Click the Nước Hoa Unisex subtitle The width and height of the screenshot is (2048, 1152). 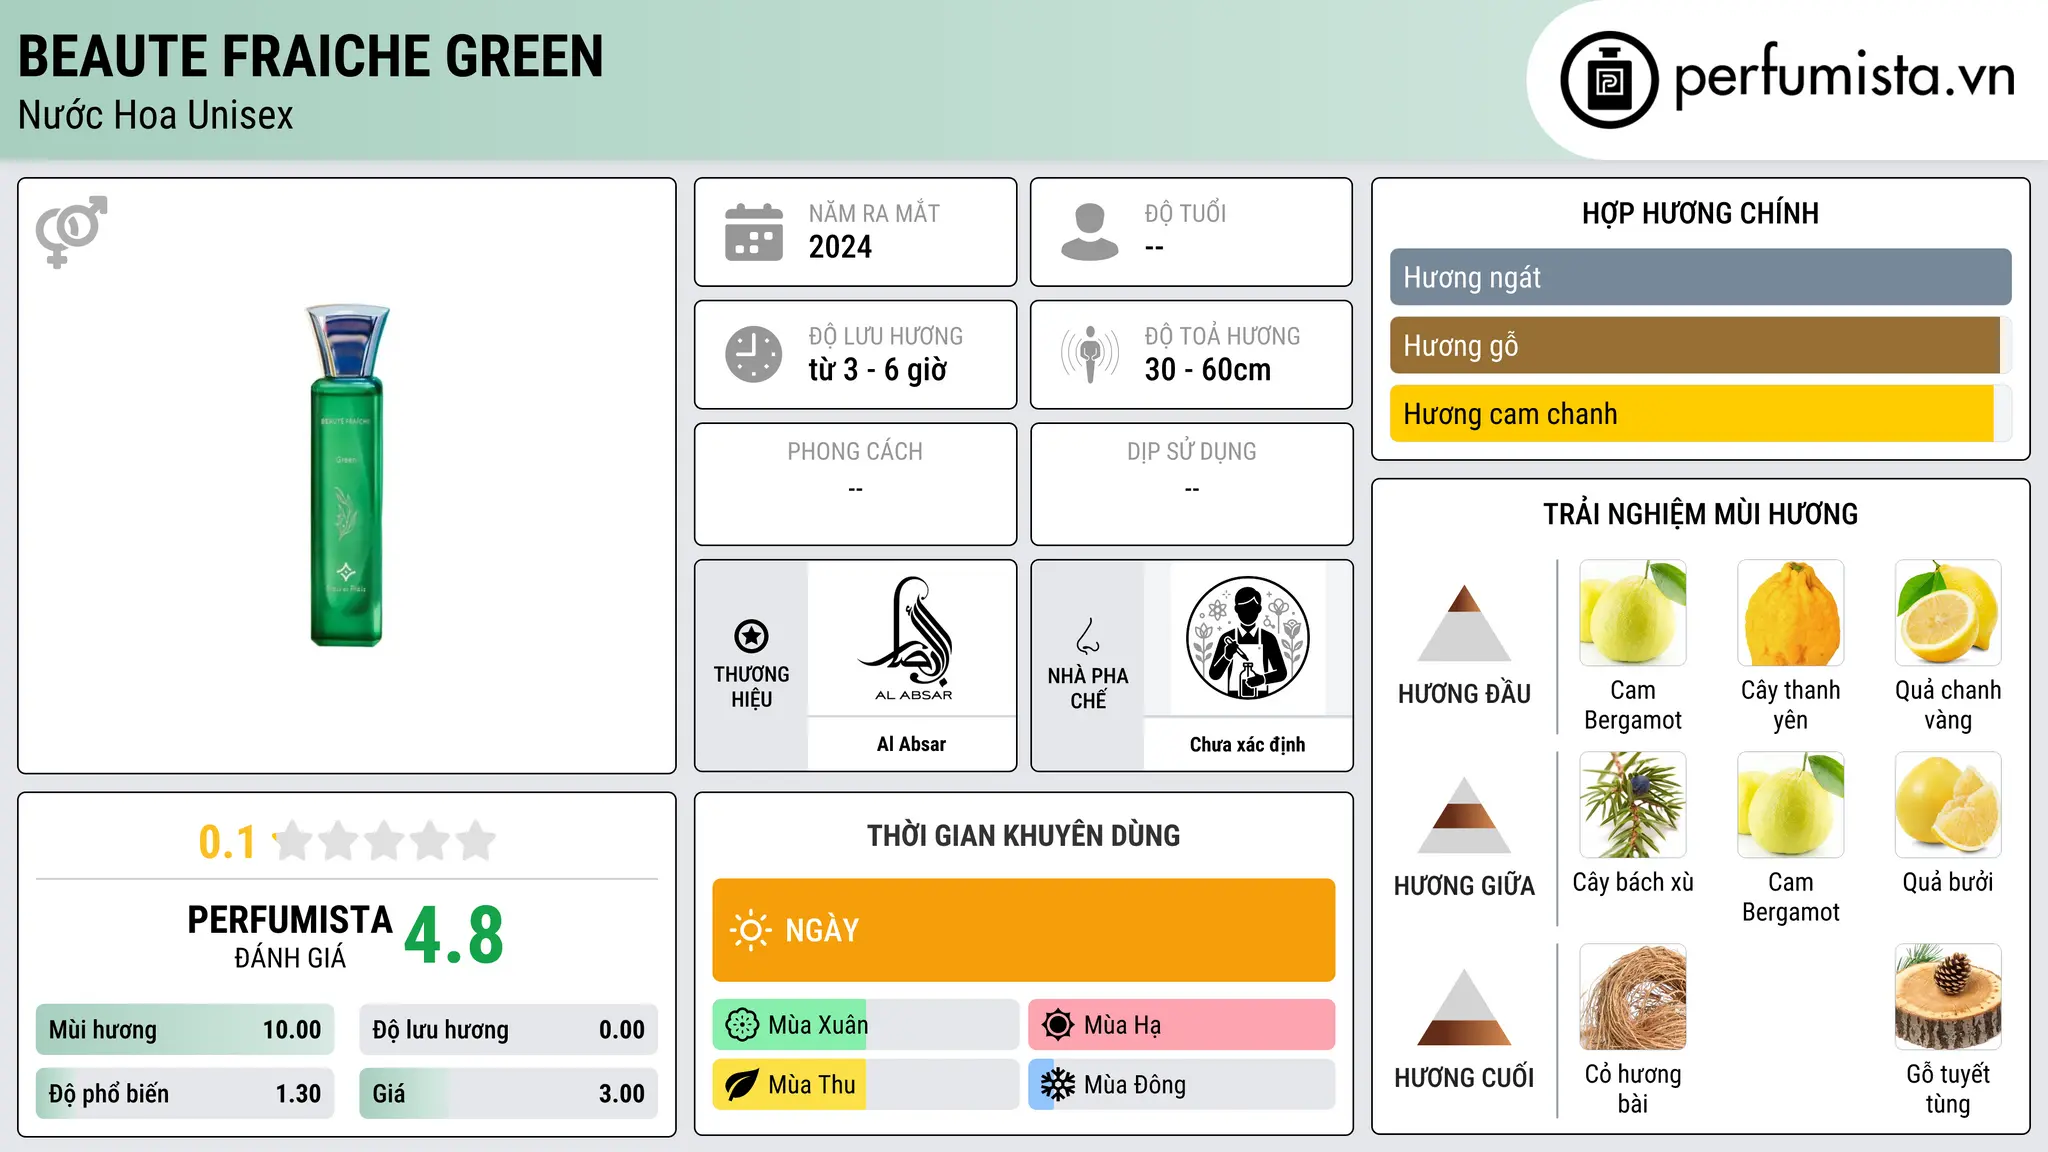156,115
